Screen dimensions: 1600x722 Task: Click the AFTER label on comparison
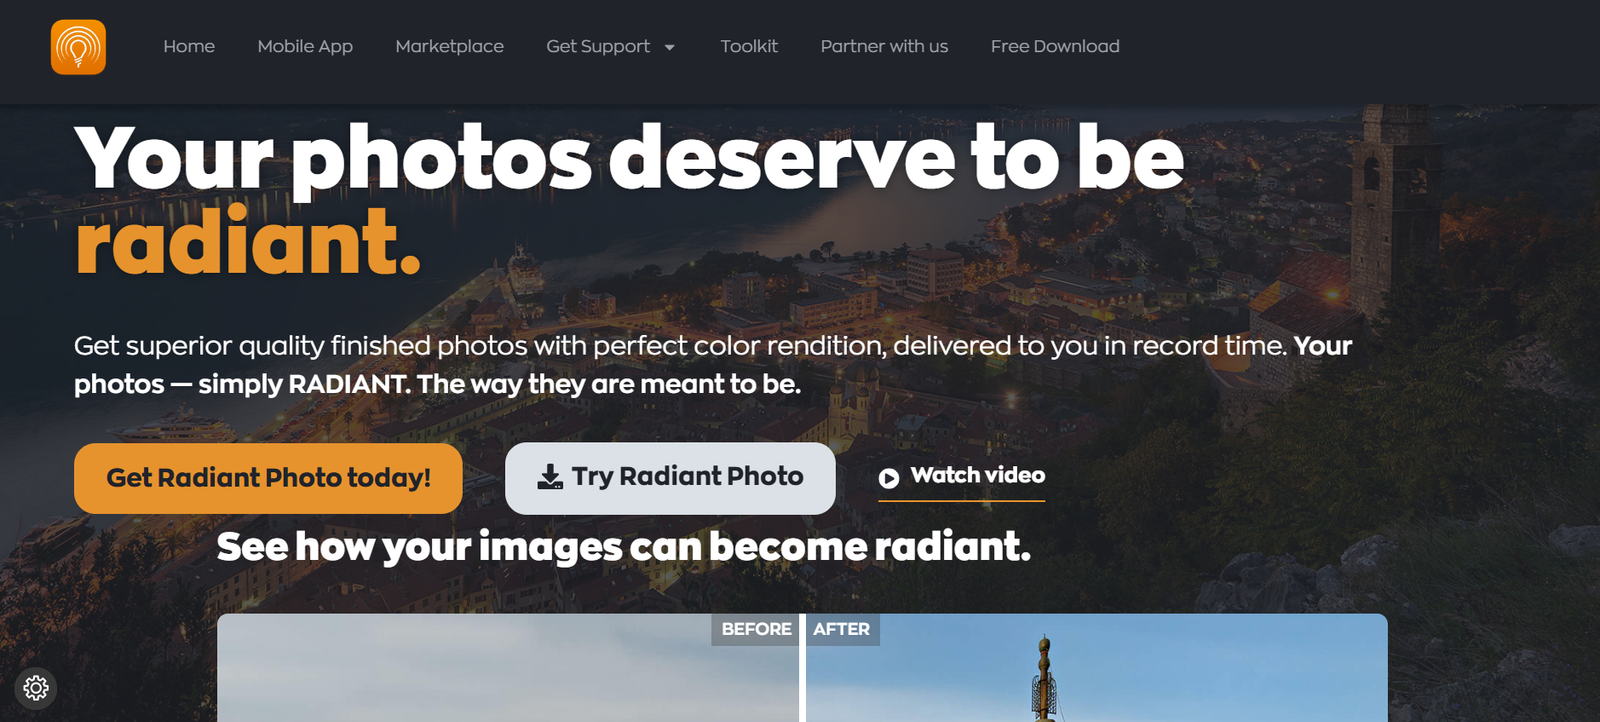point(842,629)
